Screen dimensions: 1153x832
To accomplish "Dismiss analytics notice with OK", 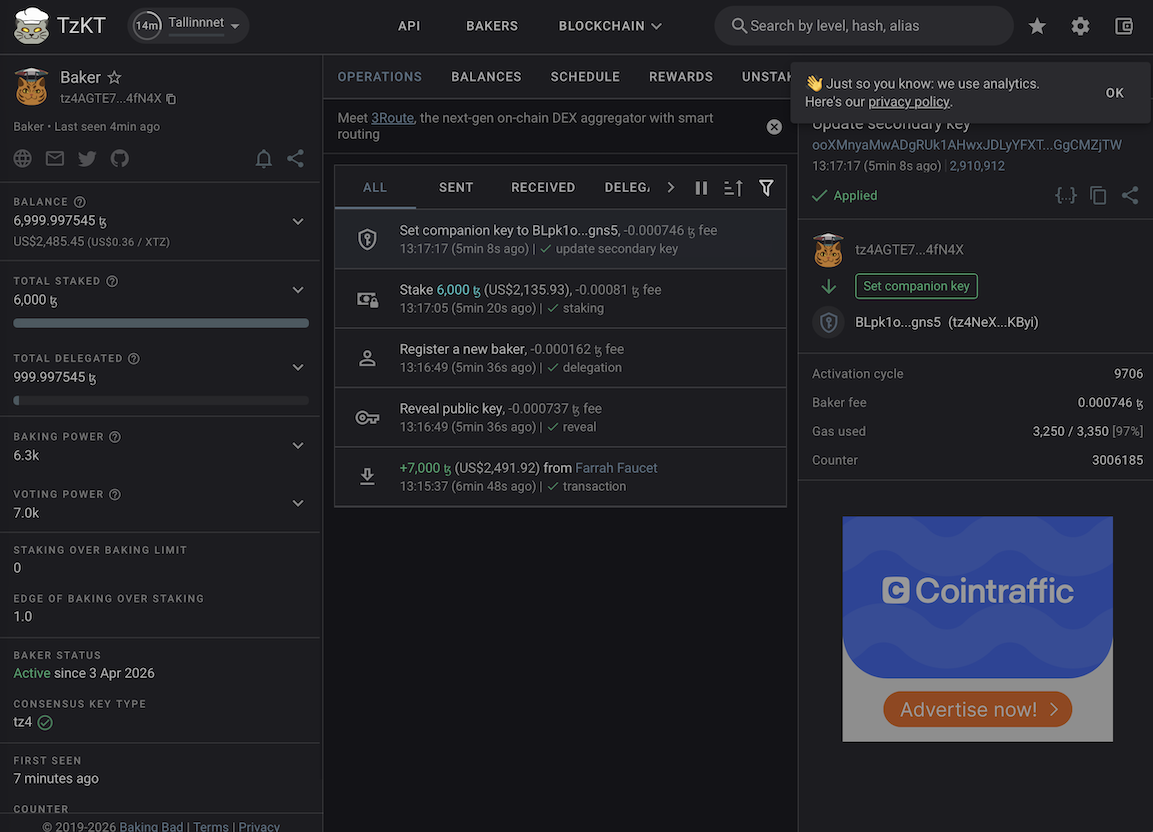I will tap(1114, 93).
